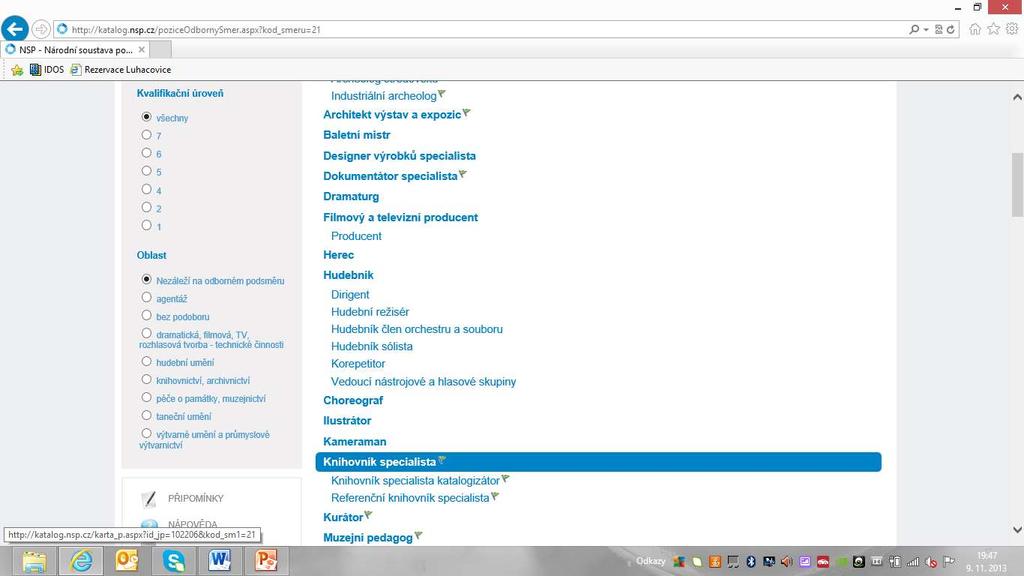Open highlighted 'Knihovník specialista' link
This screenshot has width=1024, height=576.
click(379, 462)
